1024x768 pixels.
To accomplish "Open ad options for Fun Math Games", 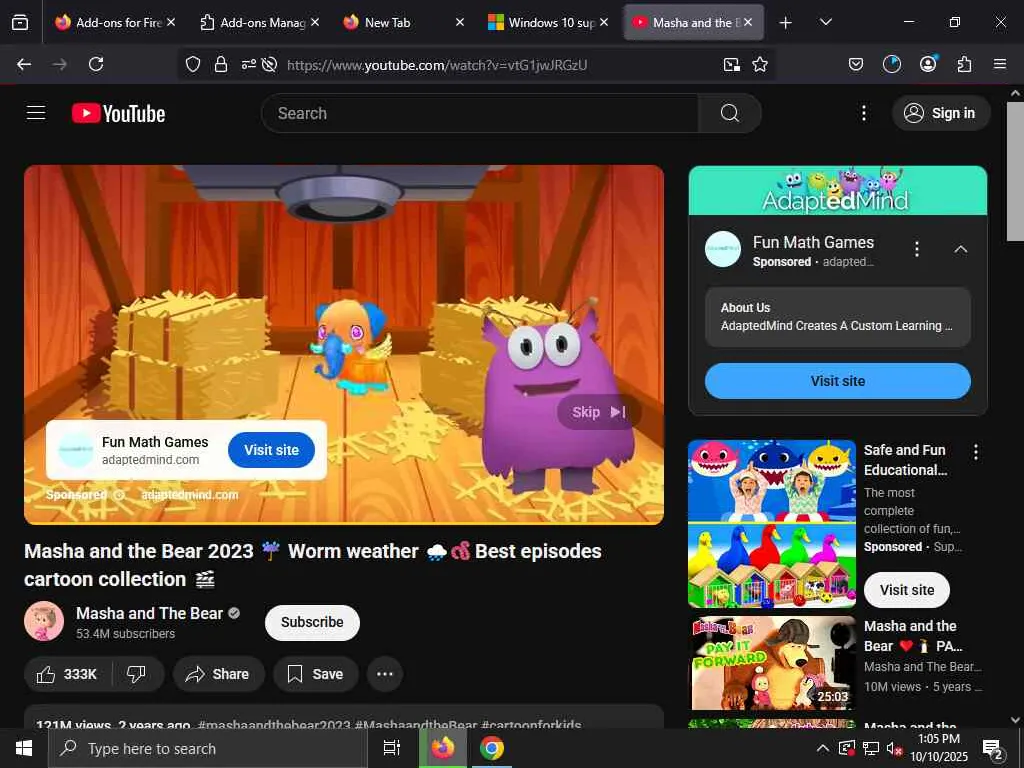I will (x=917, y=249).
